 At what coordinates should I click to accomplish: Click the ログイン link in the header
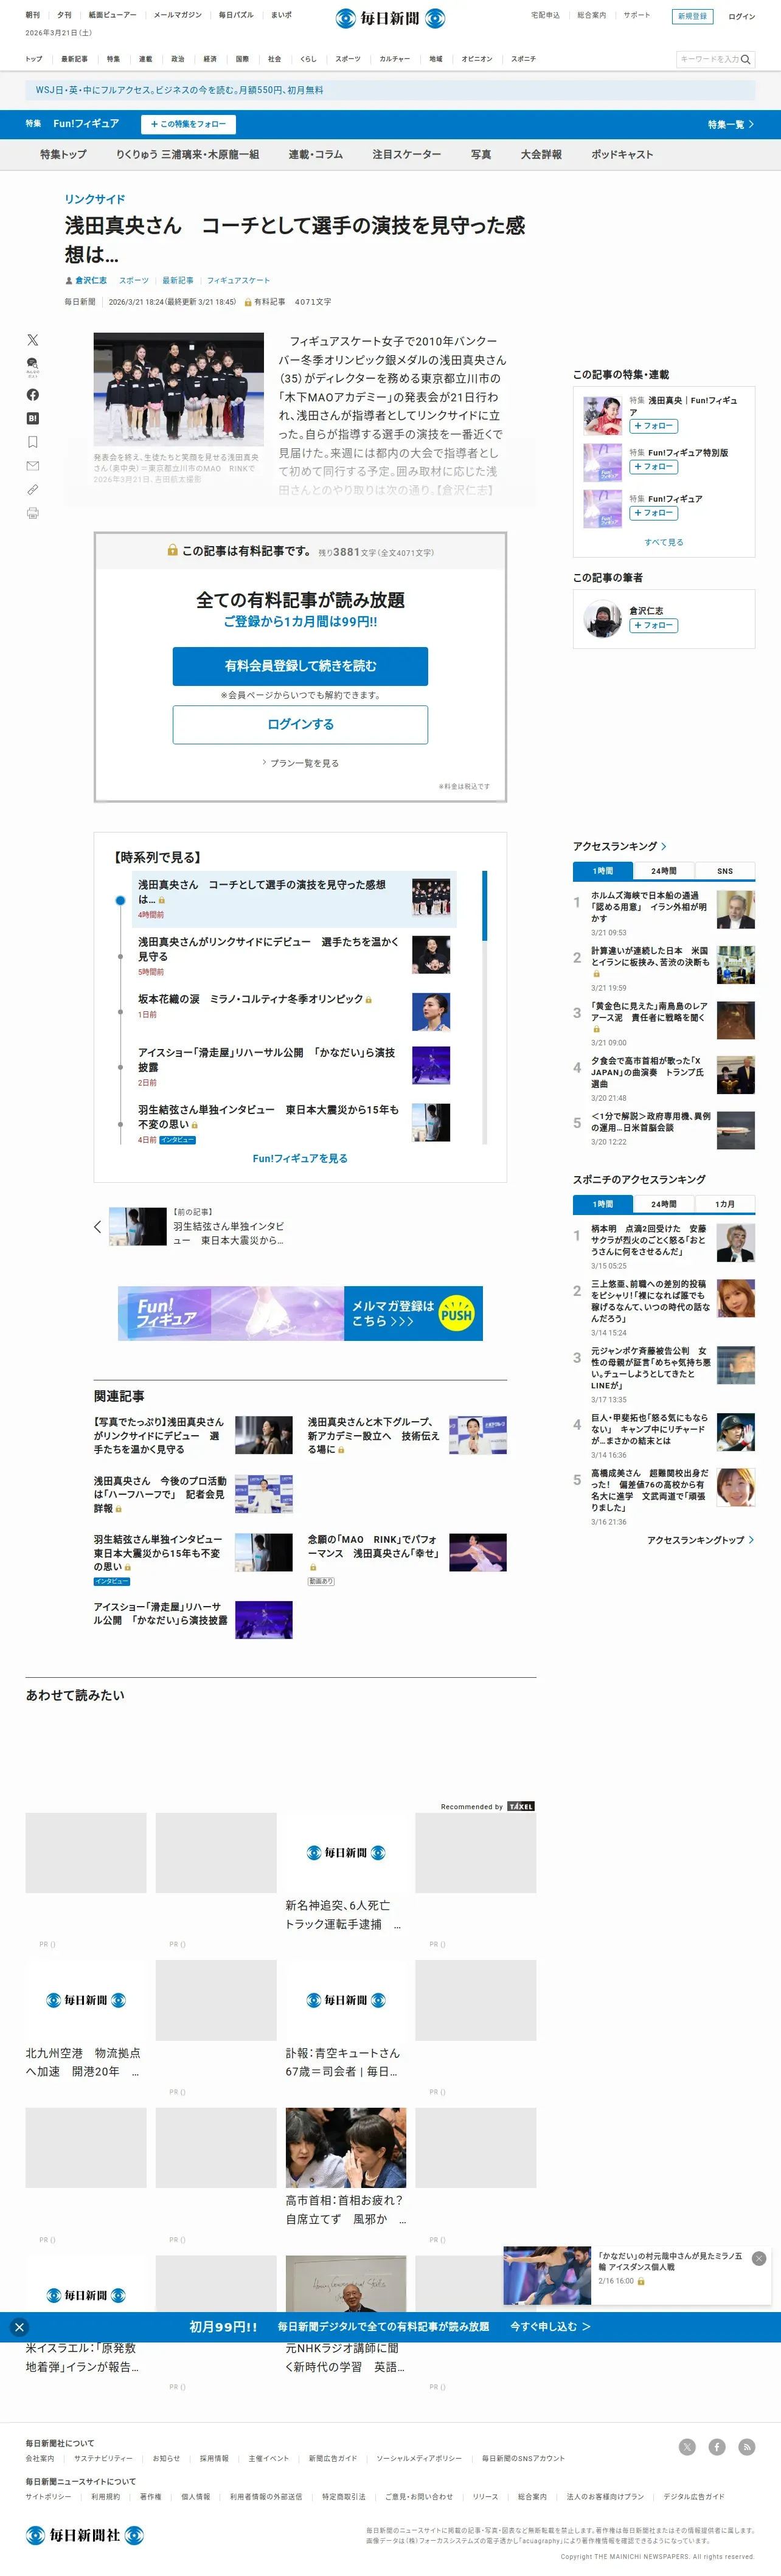[742, 16]
